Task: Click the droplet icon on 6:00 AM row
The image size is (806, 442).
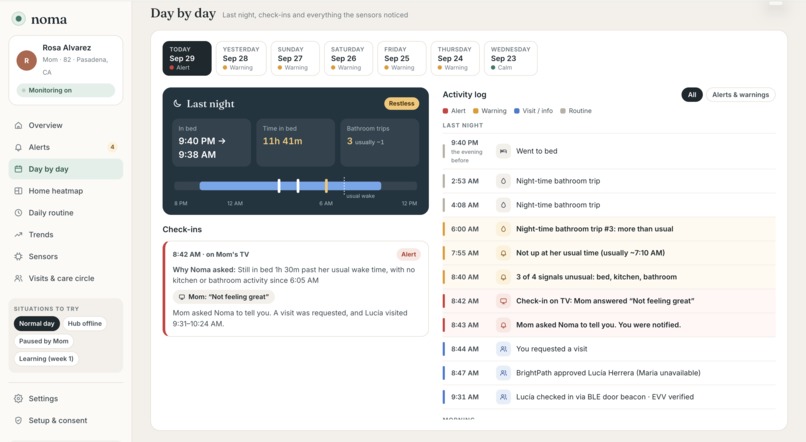Action: point(503,229)
